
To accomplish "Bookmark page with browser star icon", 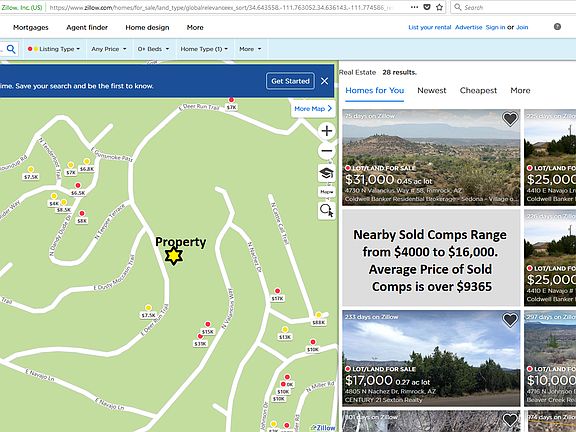I will 439,7.
